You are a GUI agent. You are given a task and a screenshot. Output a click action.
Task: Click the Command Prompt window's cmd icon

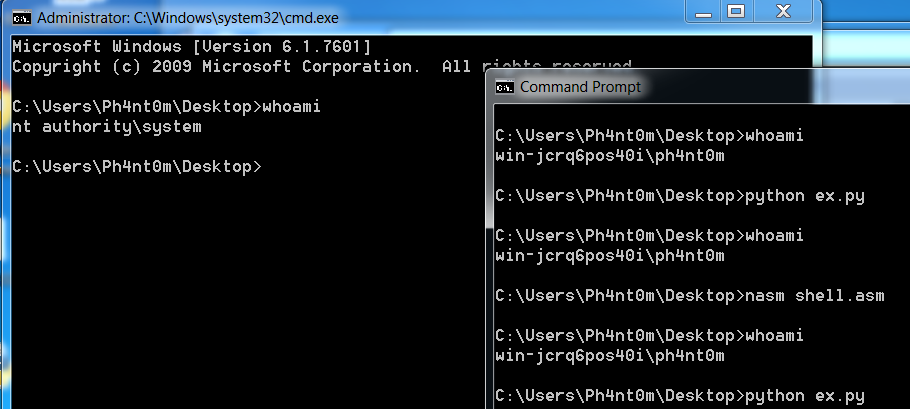(504, 87)
